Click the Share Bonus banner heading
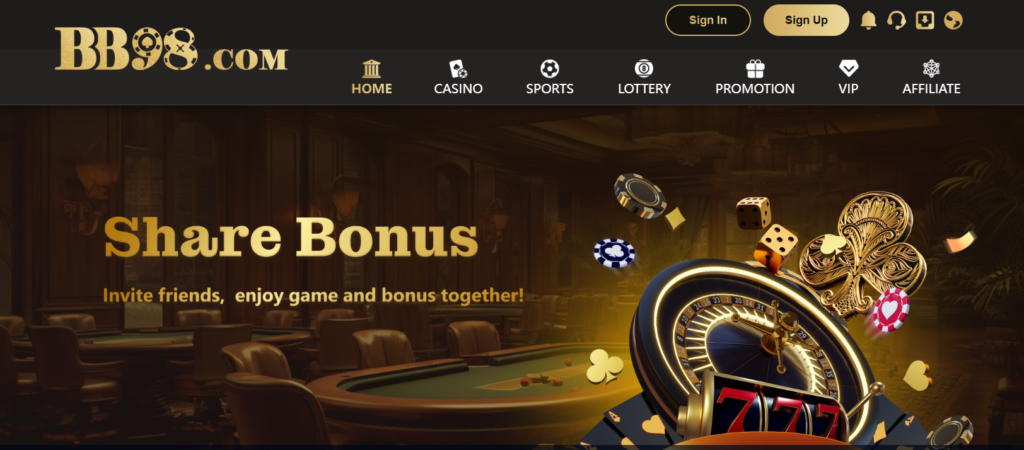Image resolution: width=1024 pixels, height=450 pixels. [x=291, y=237]
